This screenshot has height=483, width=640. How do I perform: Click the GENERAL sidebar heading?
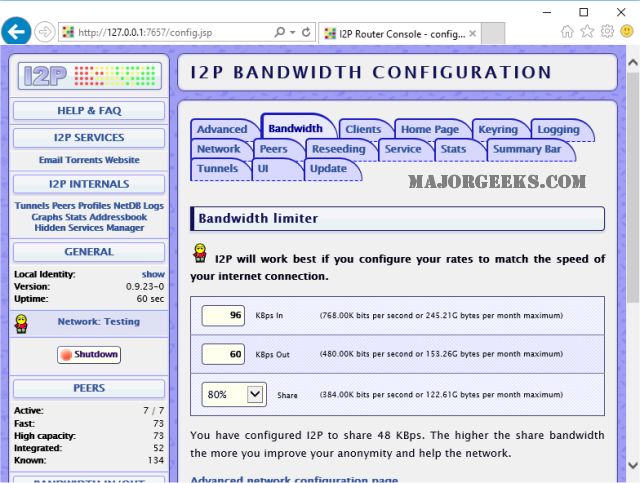pyautogui.click(x=89, y=252)
